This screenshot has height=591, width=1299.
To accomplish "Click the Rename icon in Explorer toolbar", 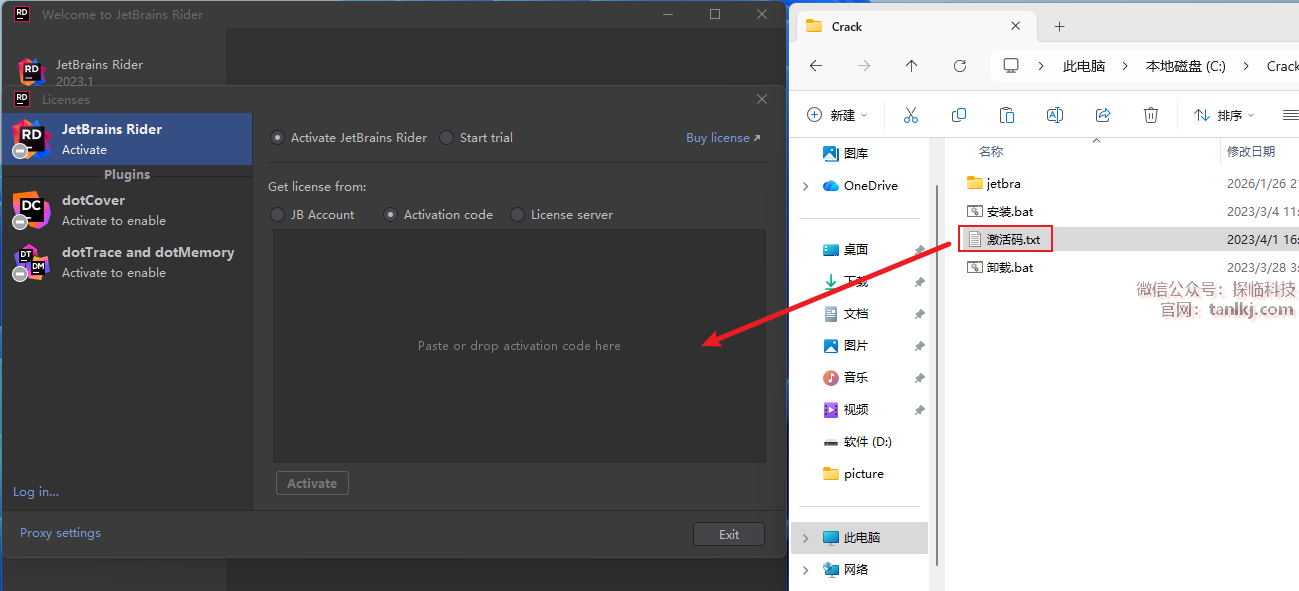I will point(1054,115).
